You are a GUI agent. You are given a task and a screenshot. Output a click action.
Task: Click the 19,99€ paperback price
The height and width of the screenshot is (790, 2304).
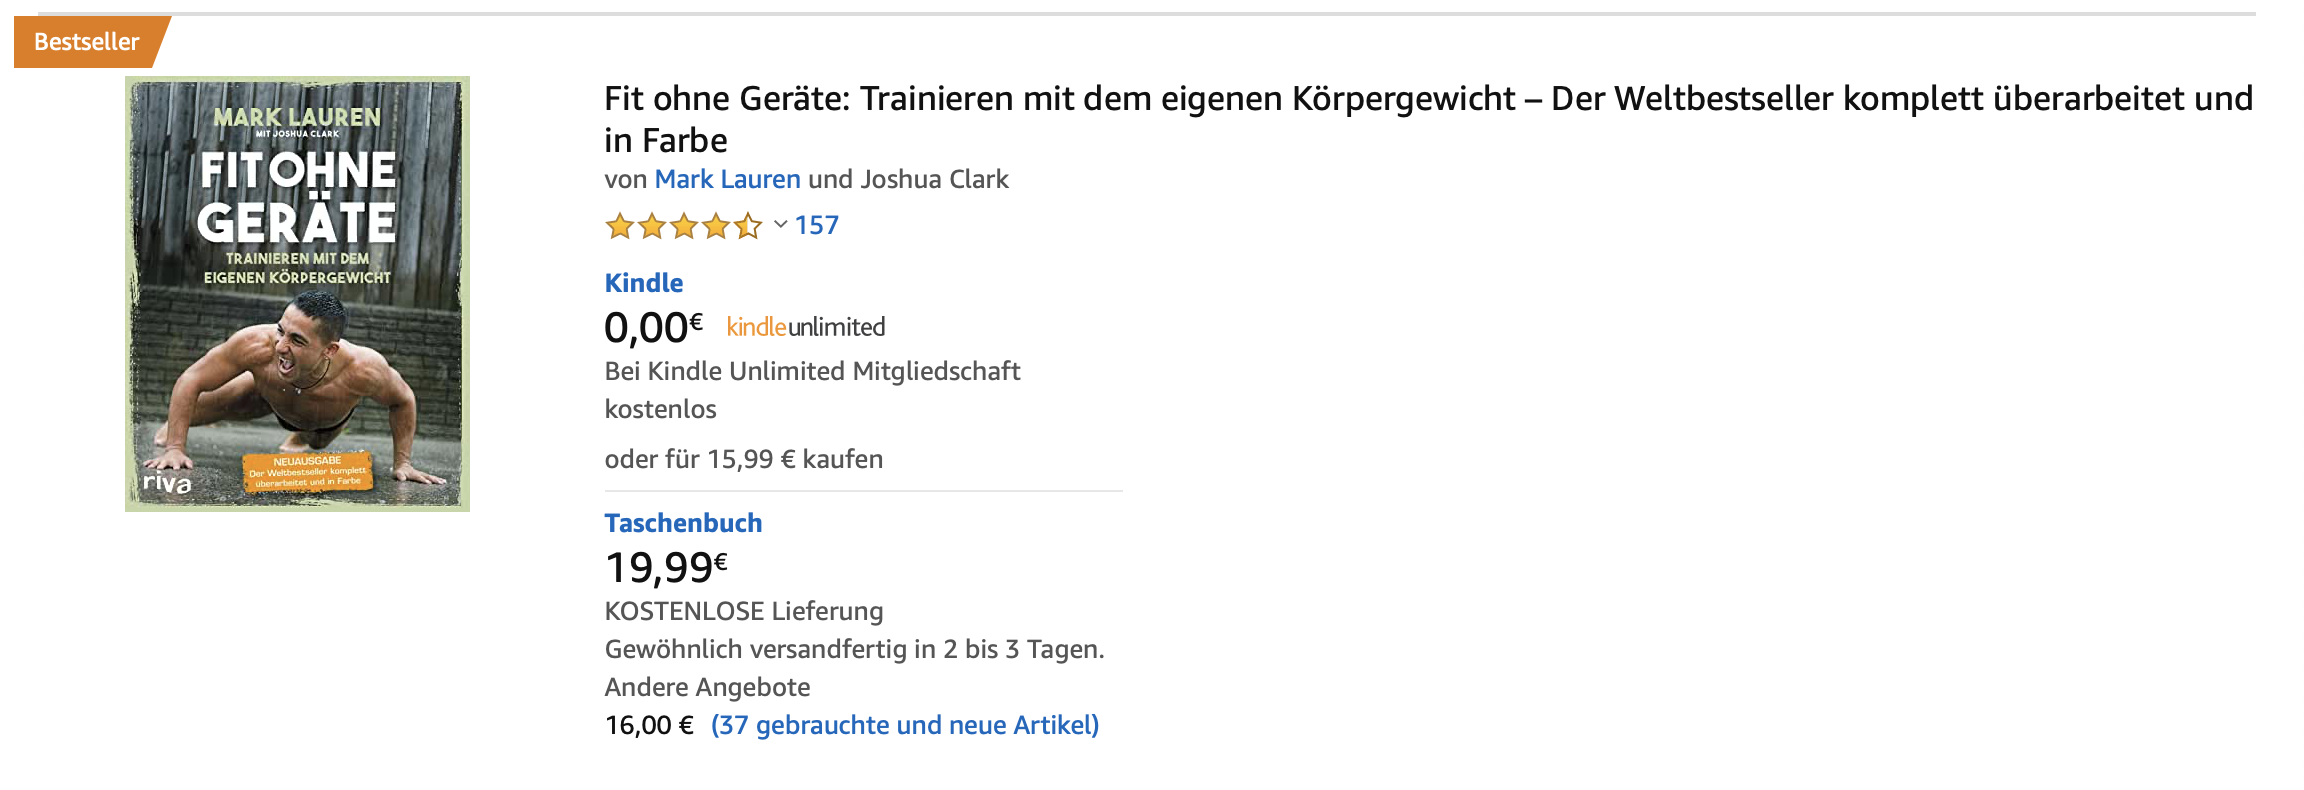660,564
